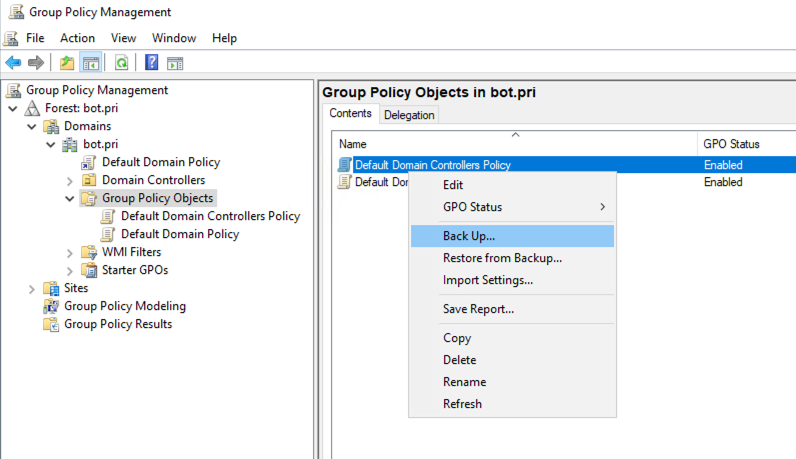Click the Sites icon in tree
The image size is (796, 459).
tap(51, 288)
